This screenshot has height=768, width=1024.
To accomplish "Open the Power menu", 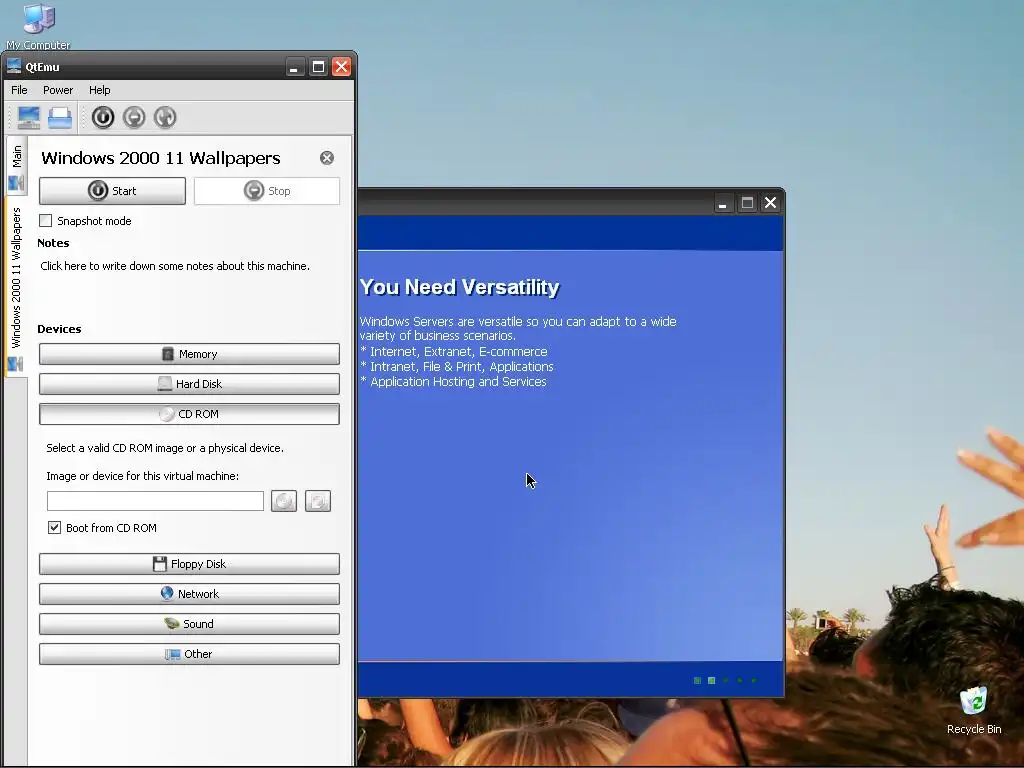I will coord(58,90).
